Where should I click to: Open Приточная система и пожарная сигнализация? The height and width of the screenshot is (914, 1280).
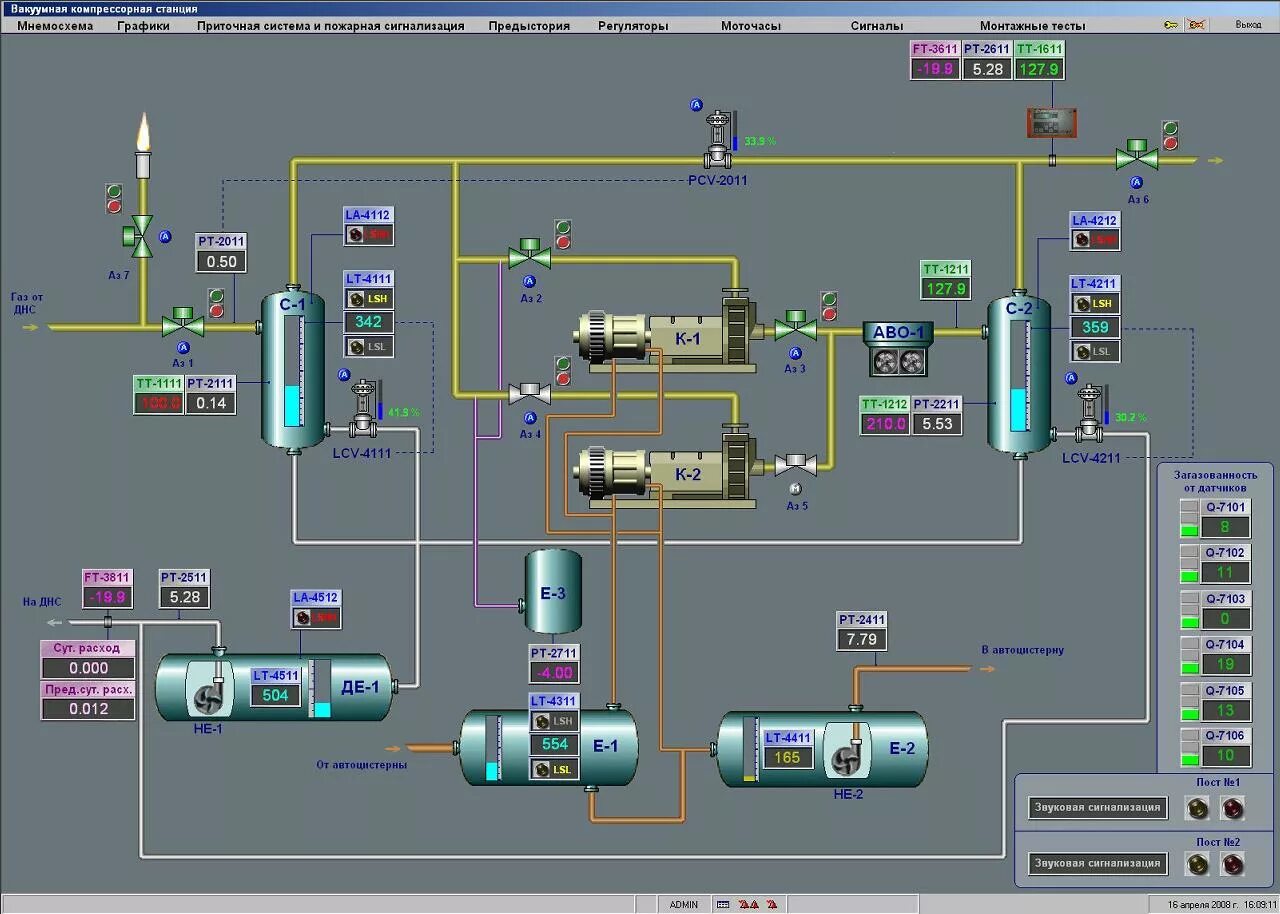pos(331,26)
